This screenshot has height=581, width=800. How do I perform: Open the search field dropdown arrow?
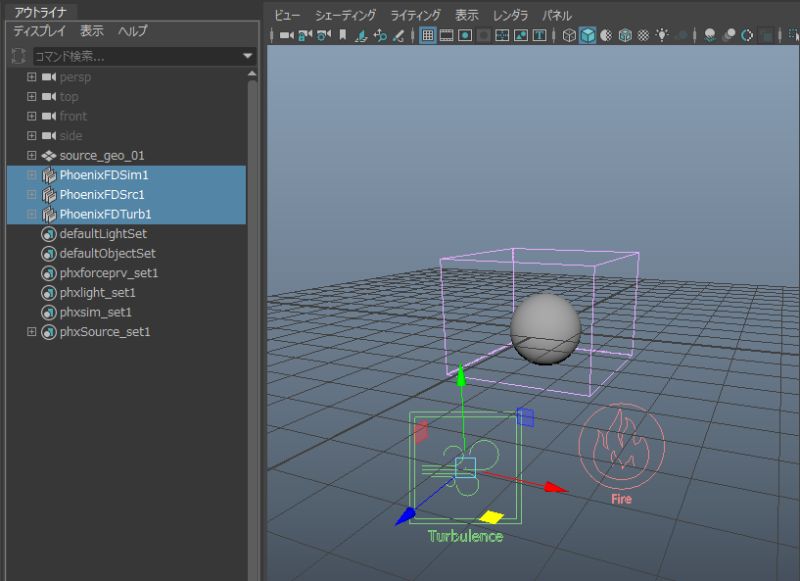point(248,56)
